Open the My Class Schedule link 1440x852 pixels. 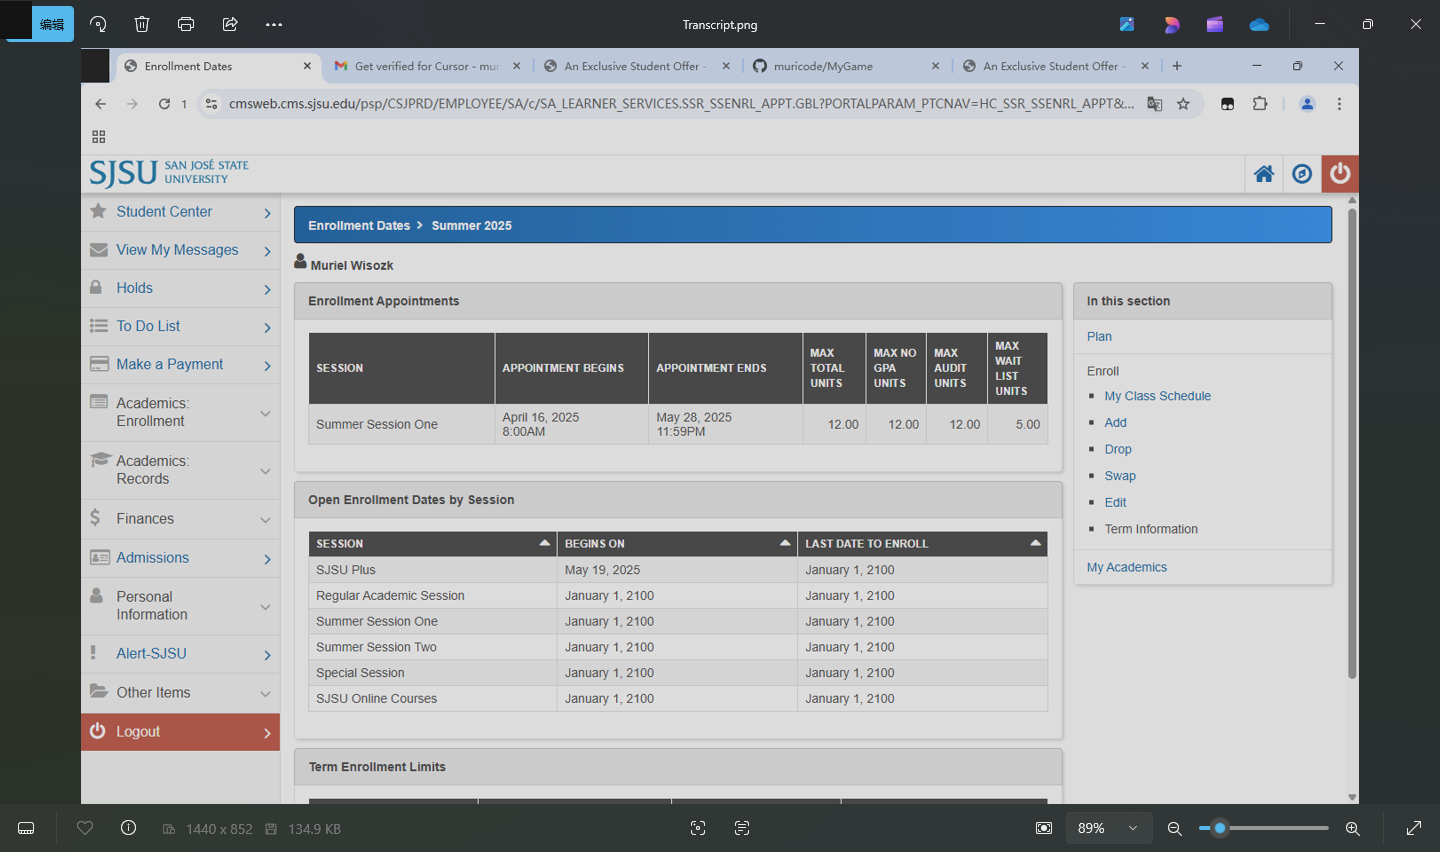tap(1157, 396)
